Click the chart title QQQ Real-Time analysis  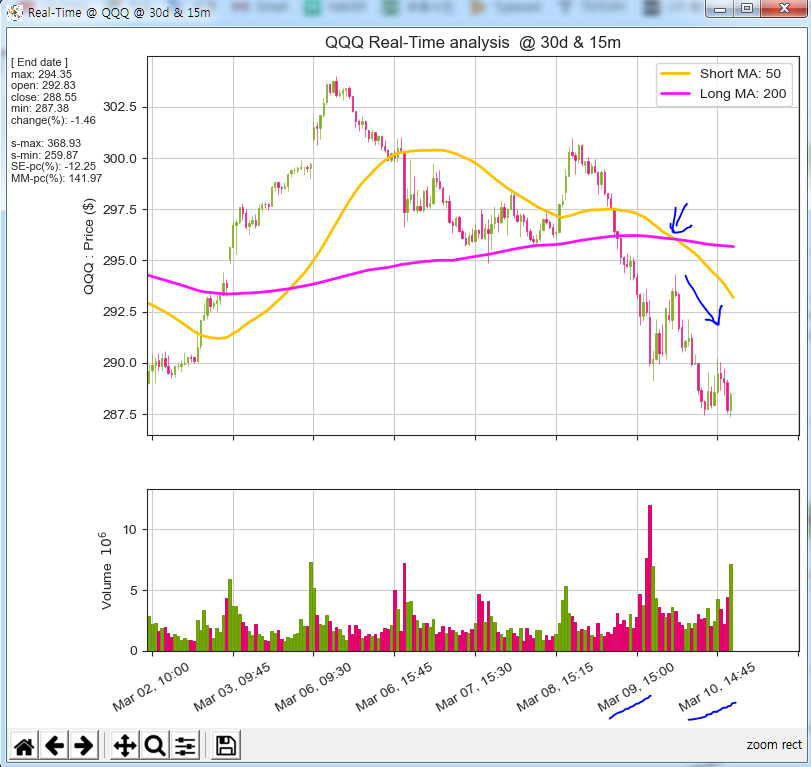point(473,42)
